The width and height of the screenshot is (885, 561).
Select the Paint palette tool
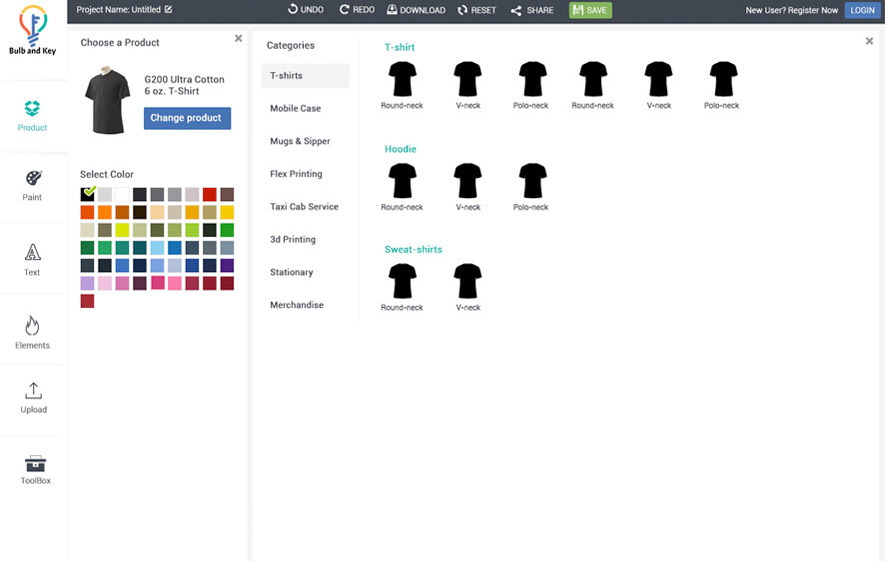click(33, 185)
